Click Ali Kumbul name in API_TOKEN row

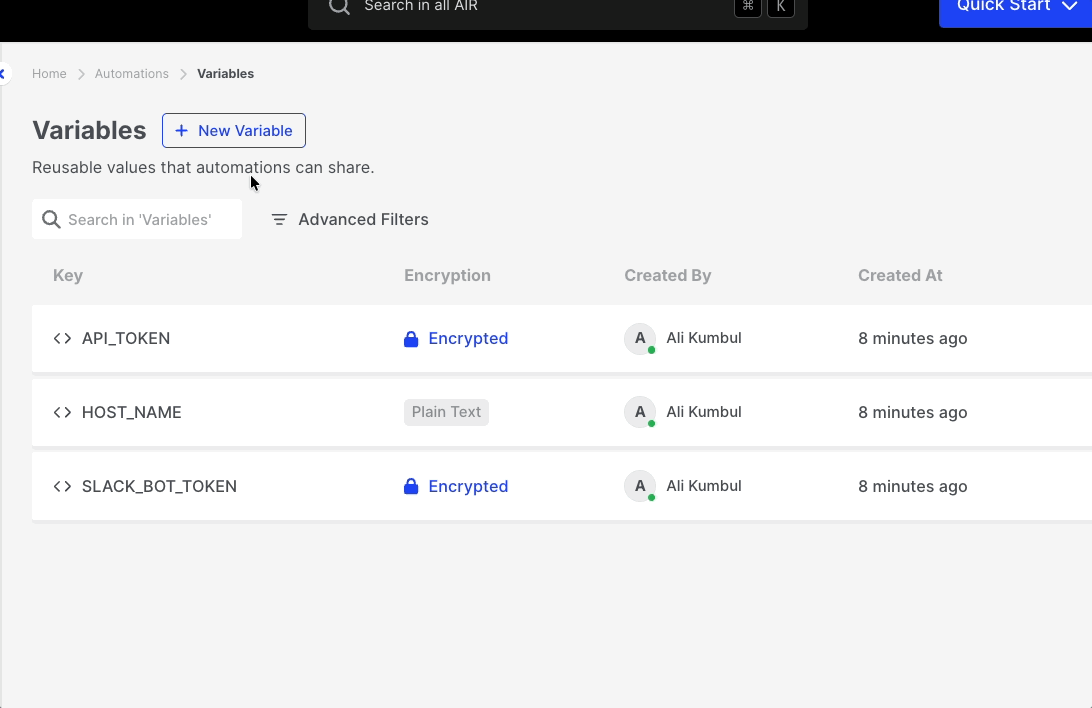pos(704,338)
